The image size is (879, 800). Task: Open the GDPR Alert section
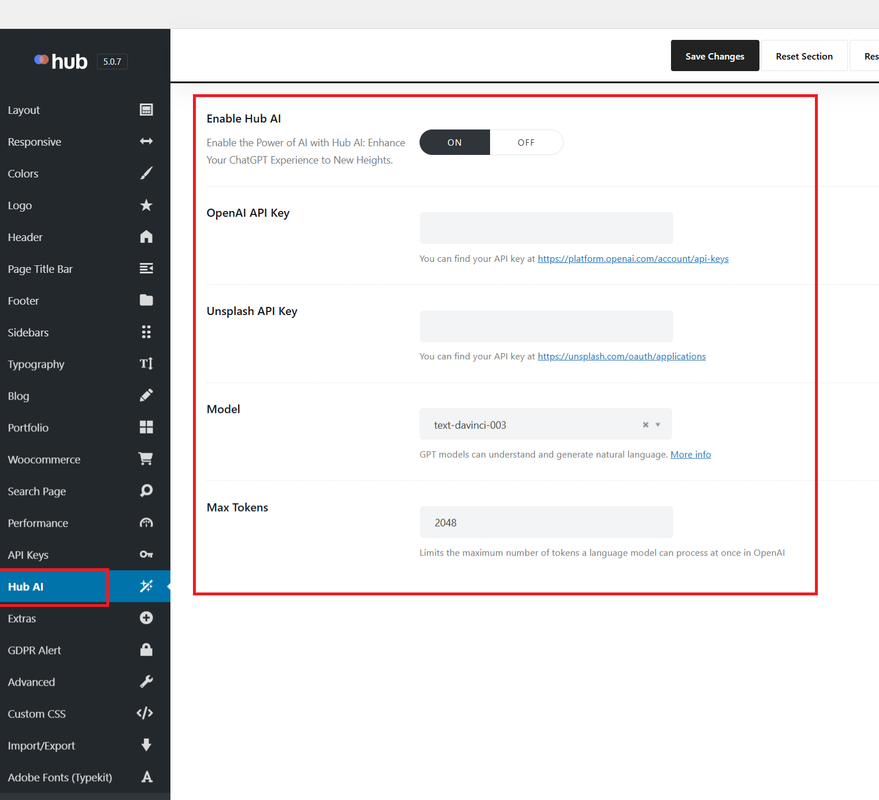coord(85,650)
